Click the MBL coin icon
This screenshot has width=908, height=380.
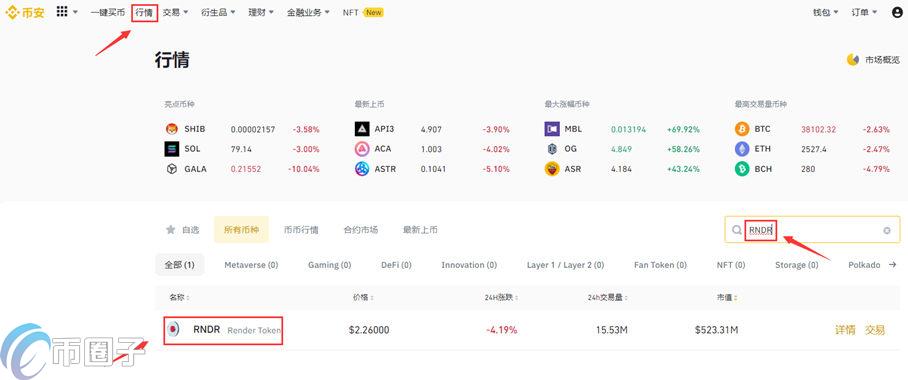552,129
